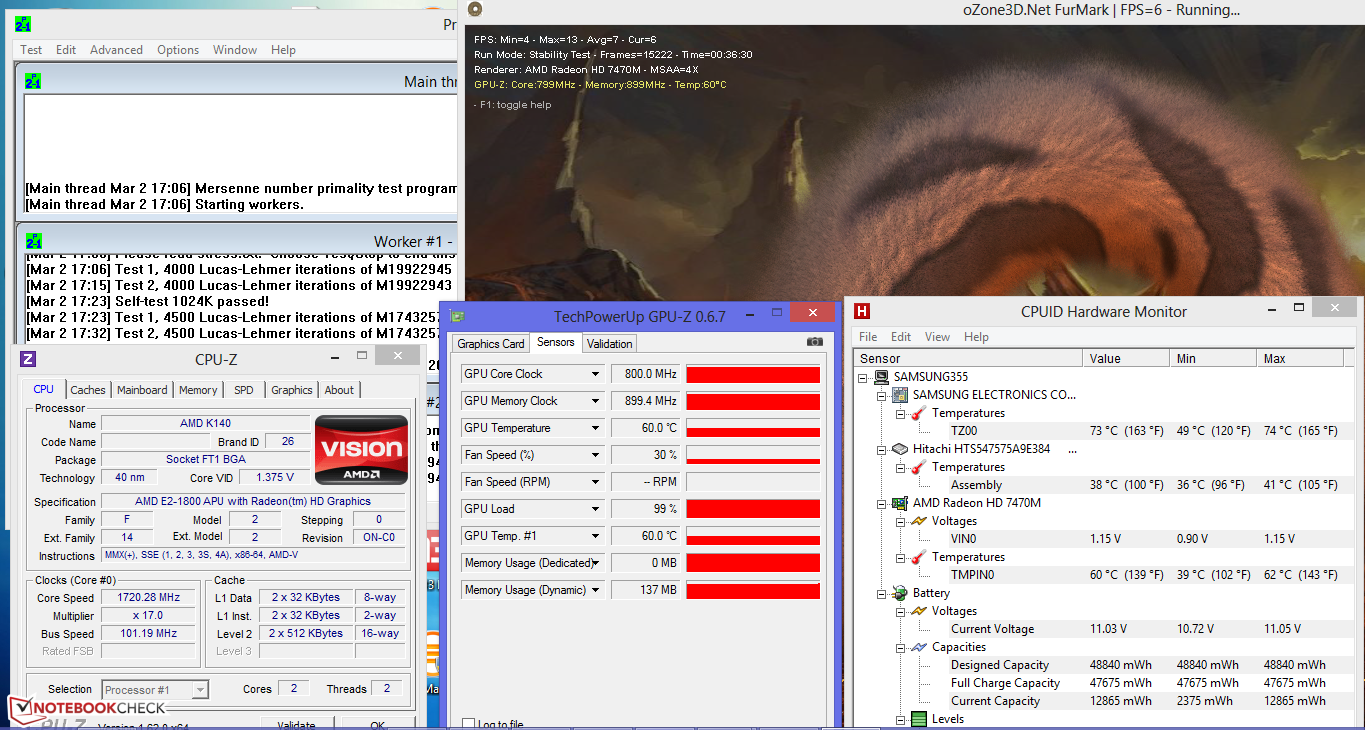Switch to GPU-Z Validation tab
1365x730 pixels.
[609, 344]
